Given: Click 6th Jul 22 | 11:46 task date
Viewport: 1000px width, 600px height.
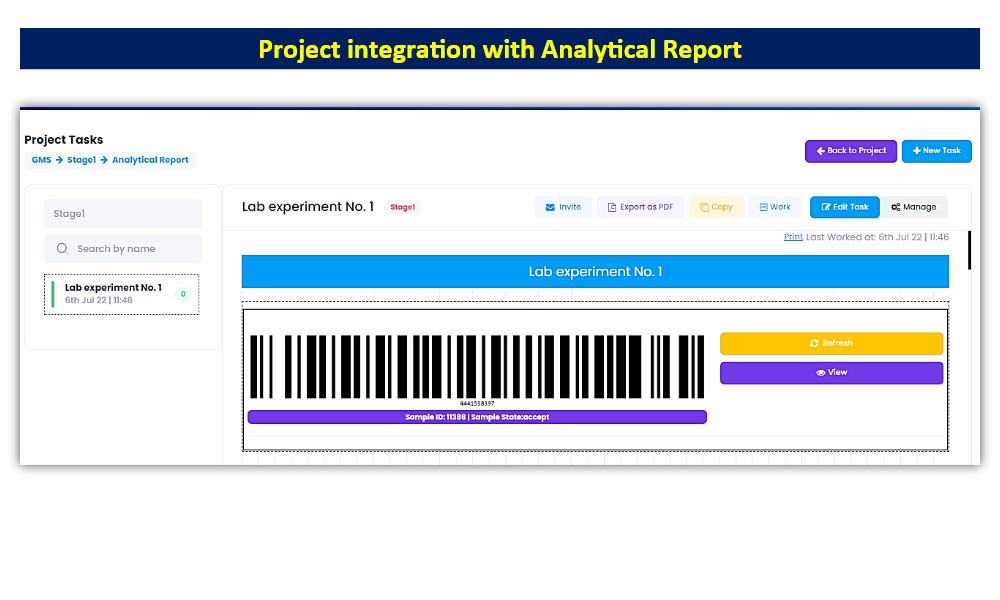Looking at the screenshot, I should [x=99, y=300].
